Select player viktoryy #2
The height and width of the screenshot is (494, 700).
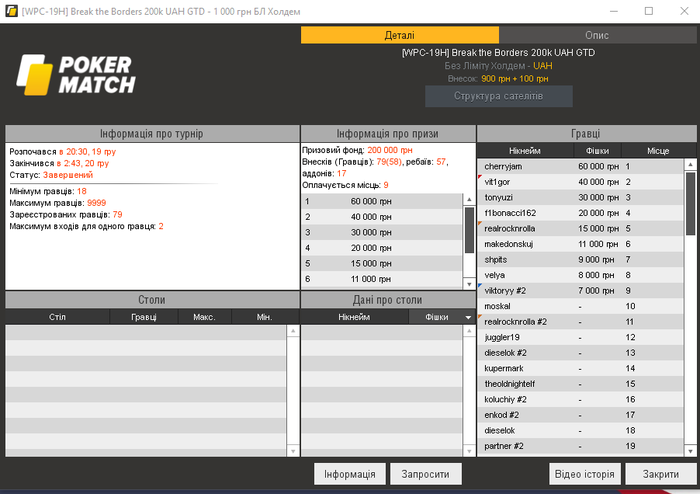[580, 291]
